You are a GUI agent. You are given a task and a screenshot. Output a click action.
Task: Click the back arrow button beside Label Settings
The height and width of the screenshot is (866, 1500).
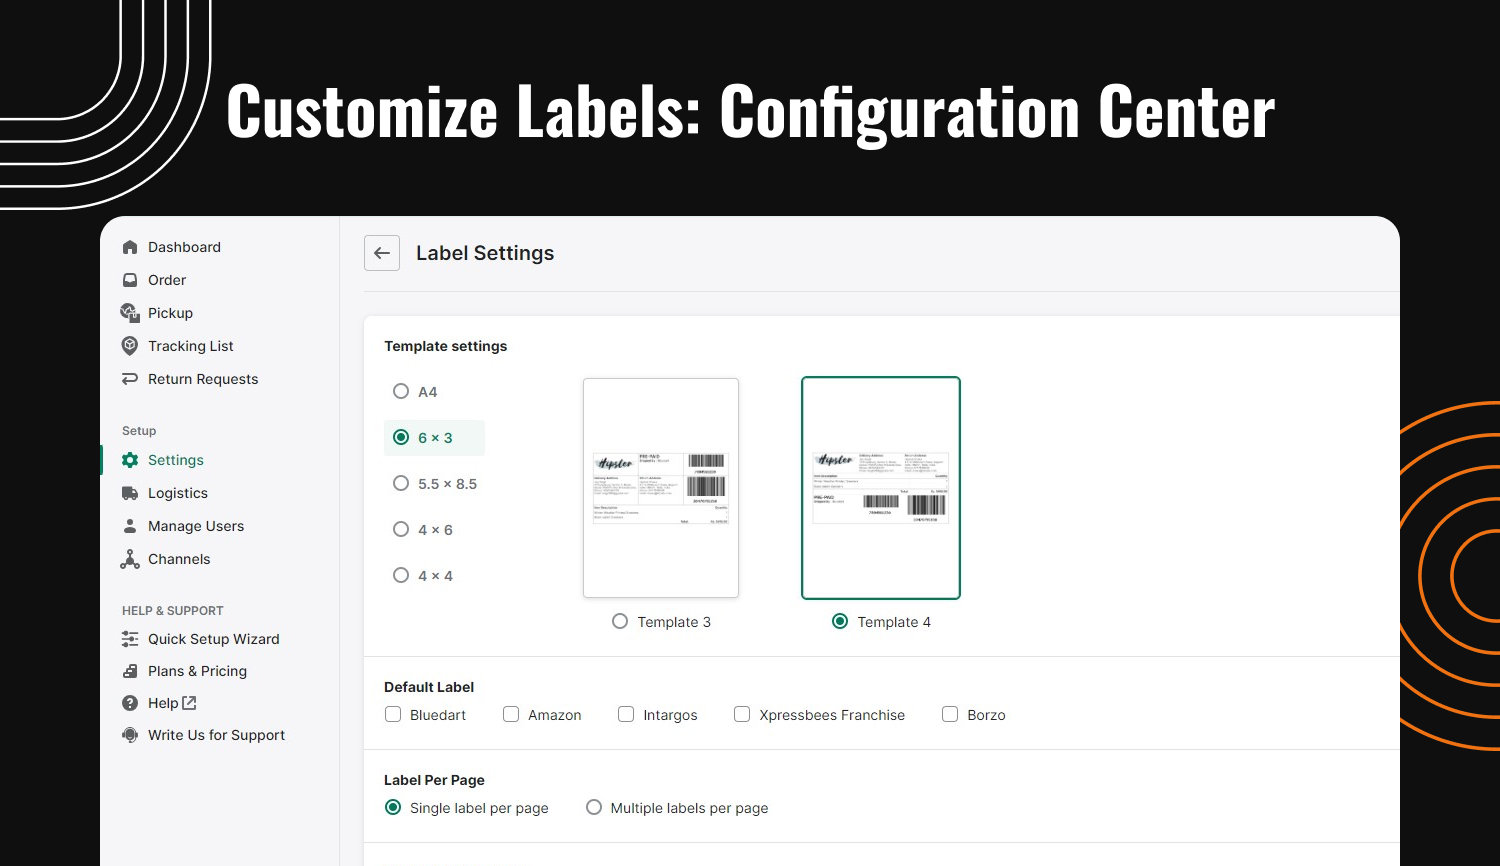pyautogui.click(x=382, y=253)
